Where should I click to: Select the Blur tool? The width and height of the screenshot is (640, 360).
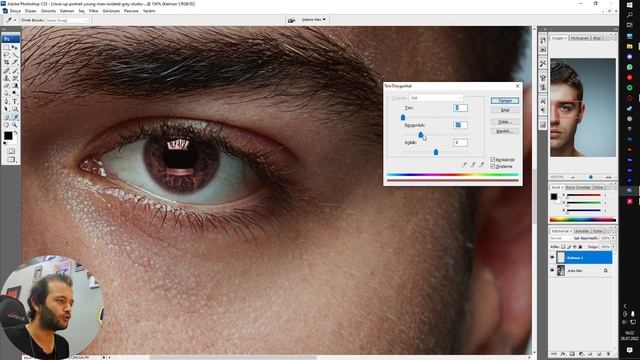coord(6,93)
